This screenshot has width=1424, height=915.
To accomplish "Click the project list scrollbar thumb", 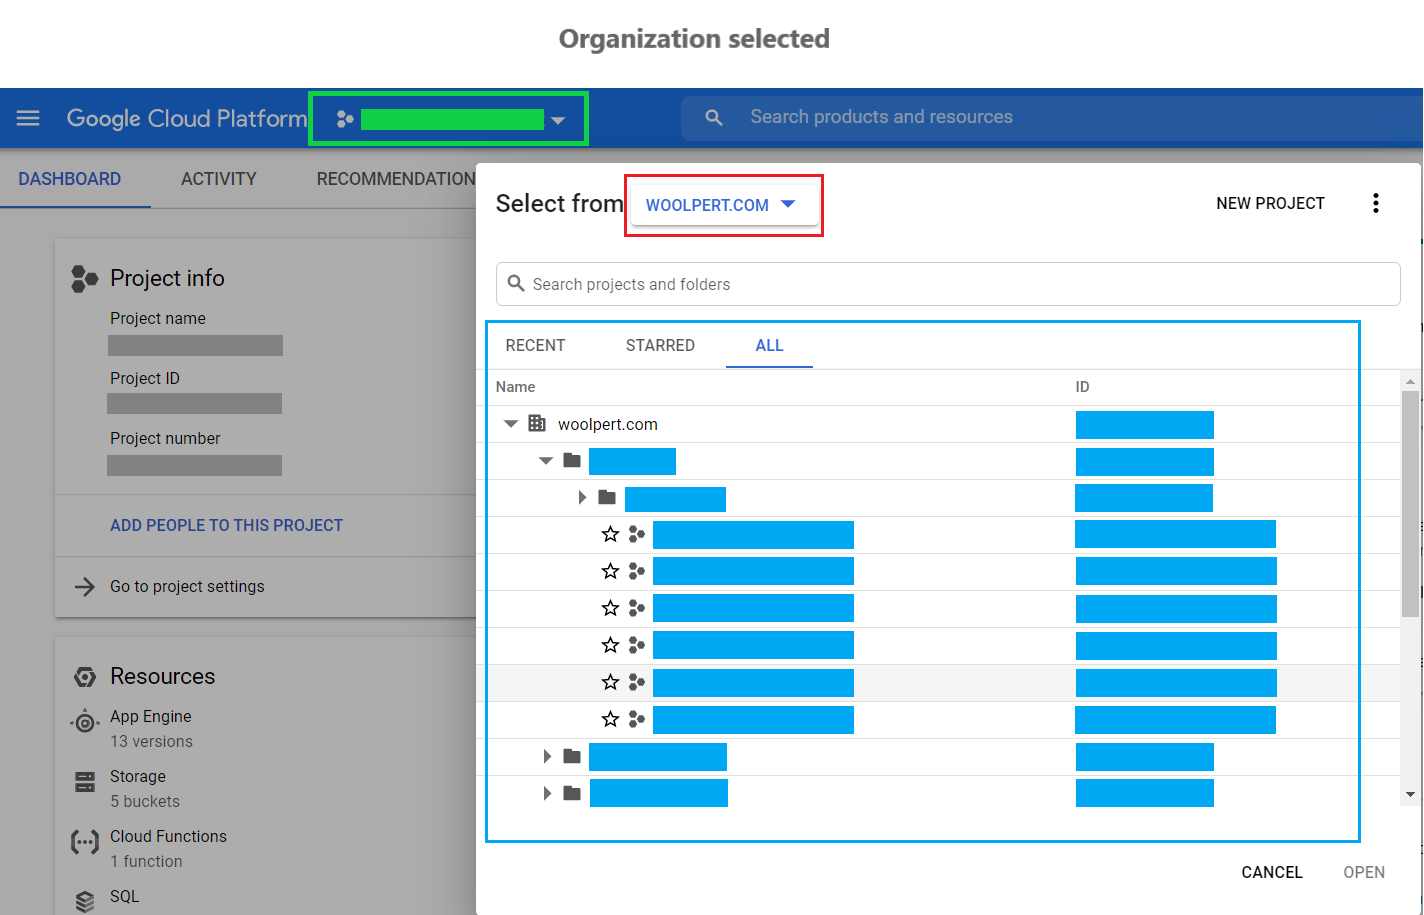I will click(1410, 503).
